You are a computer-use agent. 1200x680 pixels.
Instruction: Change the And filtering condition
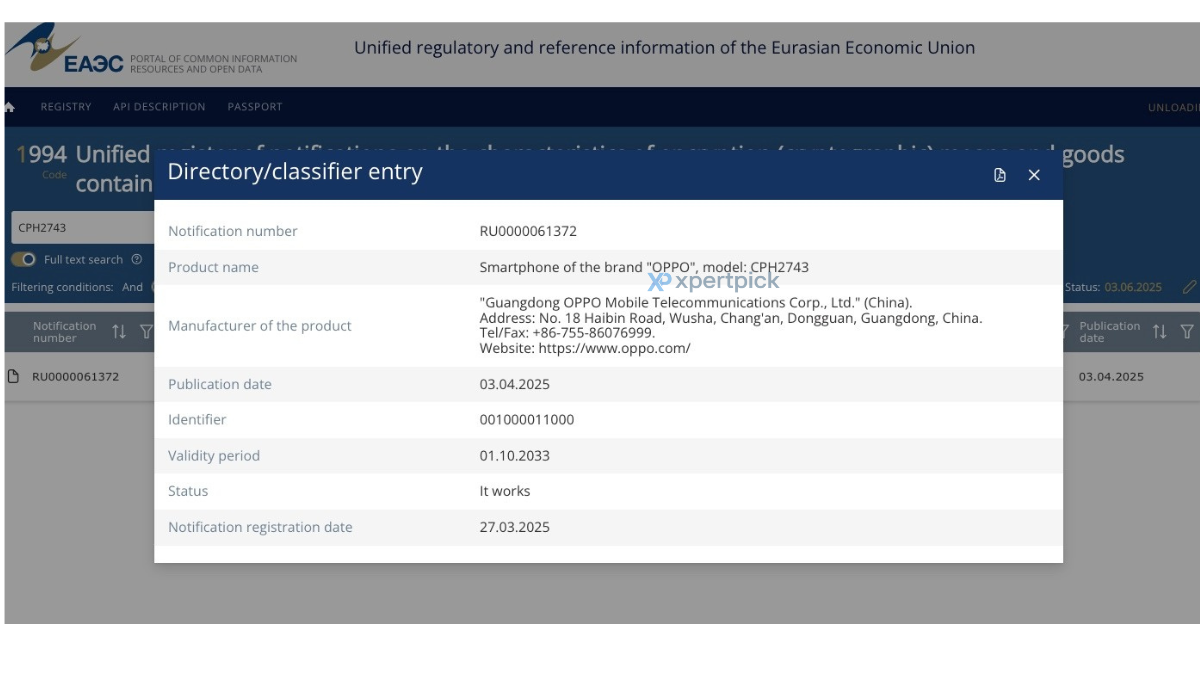133,287
